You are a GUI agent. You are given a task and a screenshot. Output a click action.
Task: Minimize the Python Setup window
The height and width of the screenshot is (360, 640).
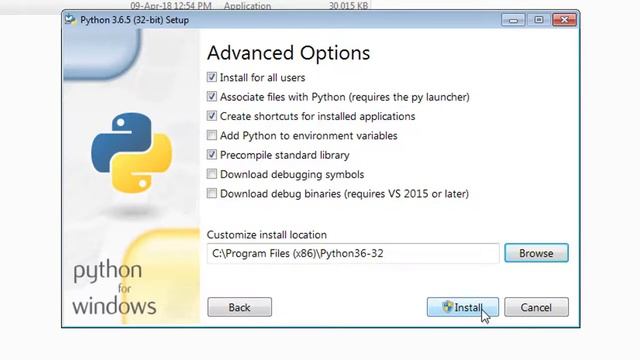tap(513, 20)
